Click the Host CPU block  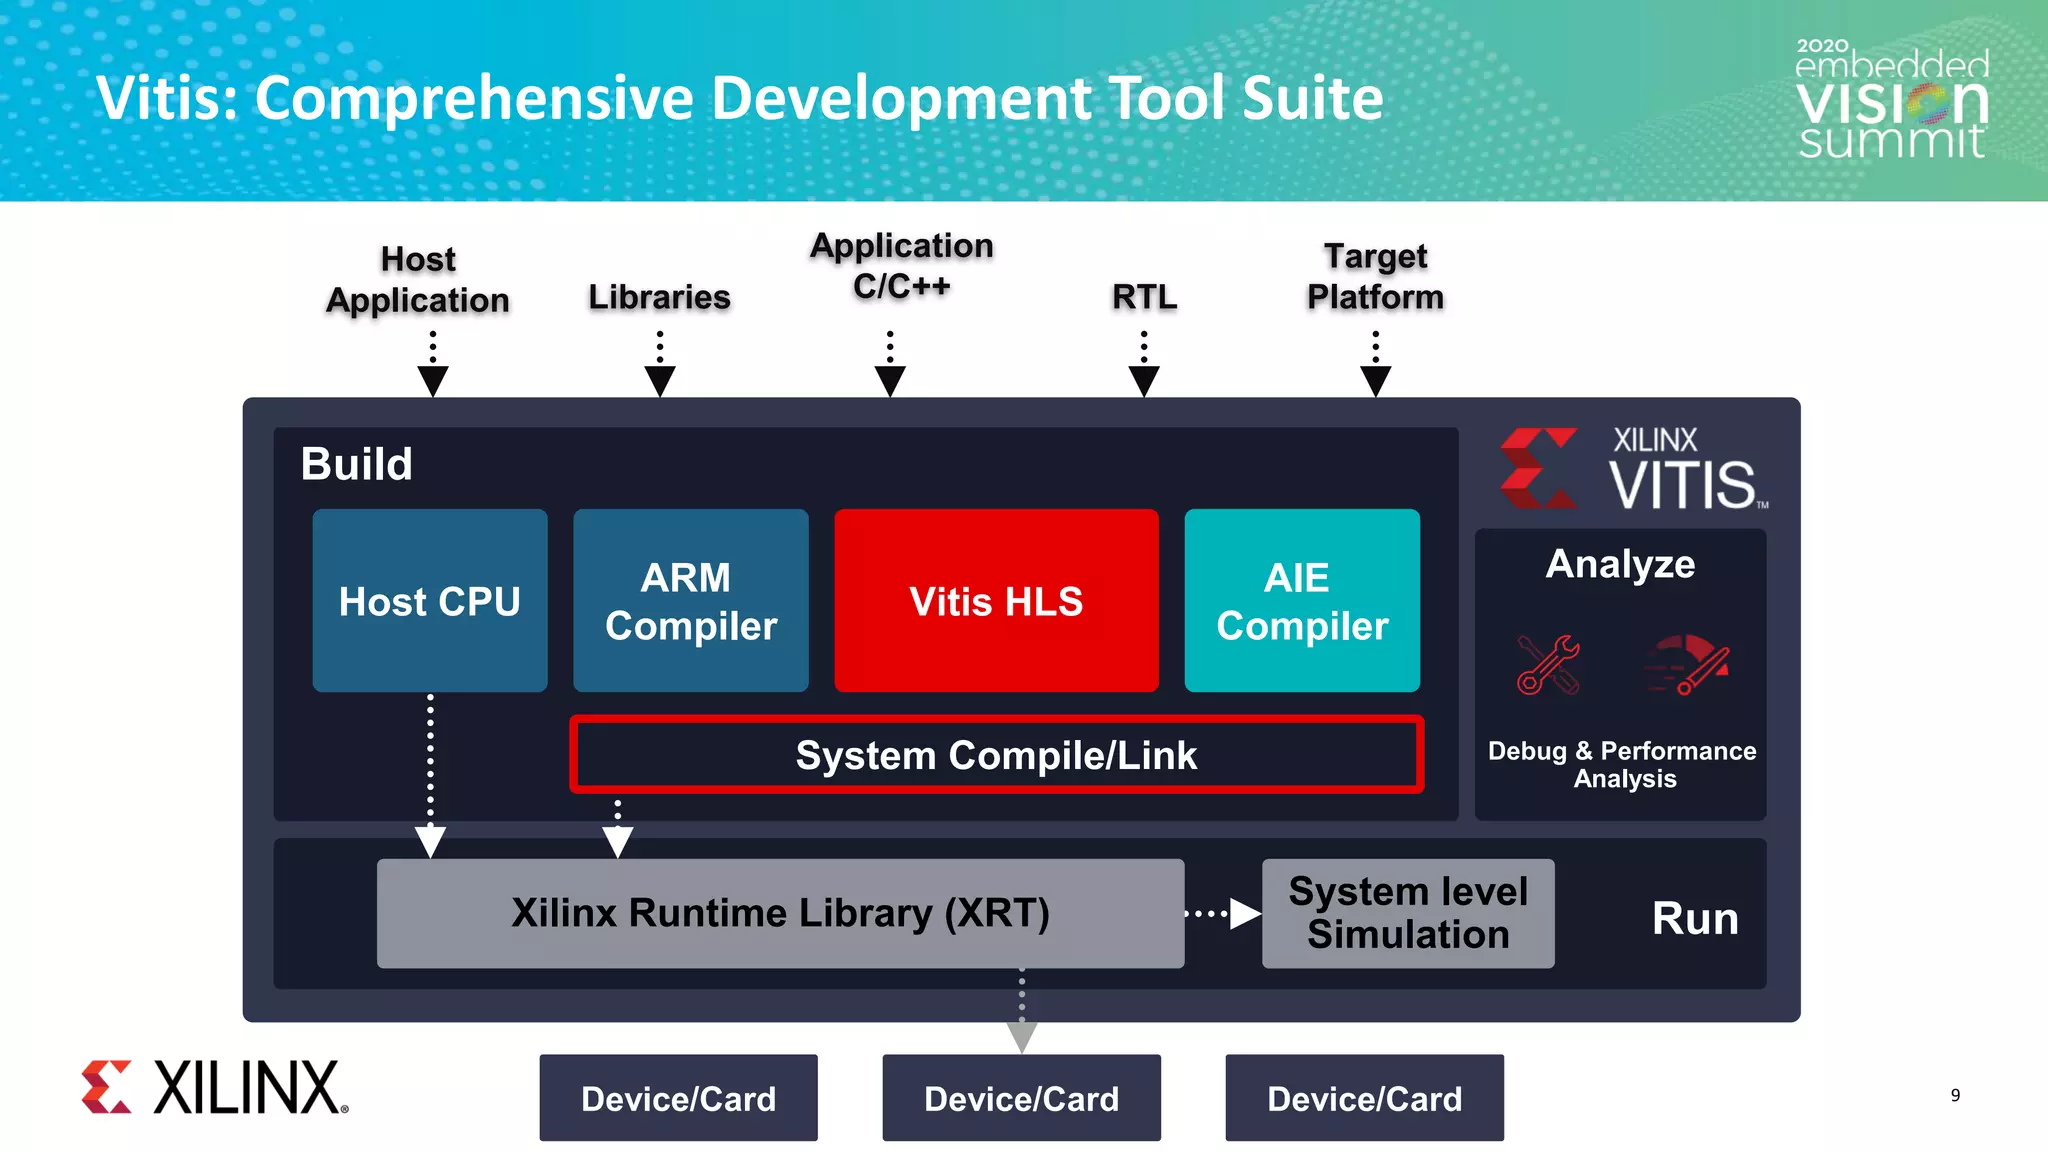coord(430,601)
